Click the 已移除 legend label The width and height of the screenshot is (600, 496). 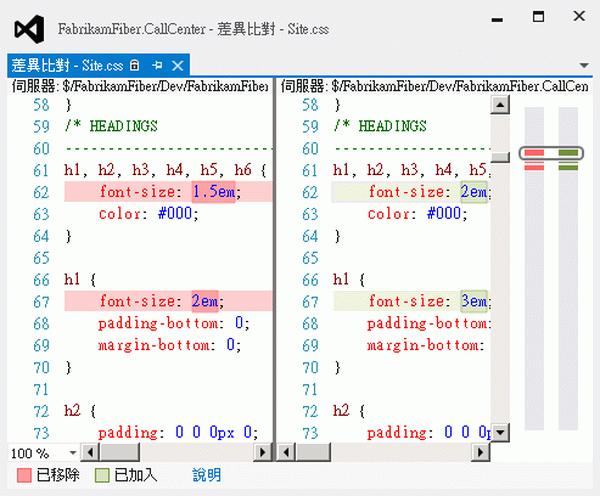point(58,475)
